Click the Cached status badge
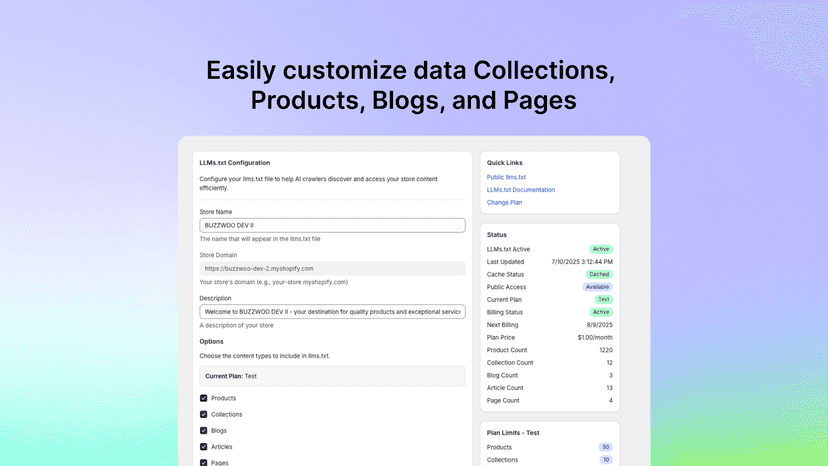The width and height of the screenshot is (828, 466). [x=599, y=274]
